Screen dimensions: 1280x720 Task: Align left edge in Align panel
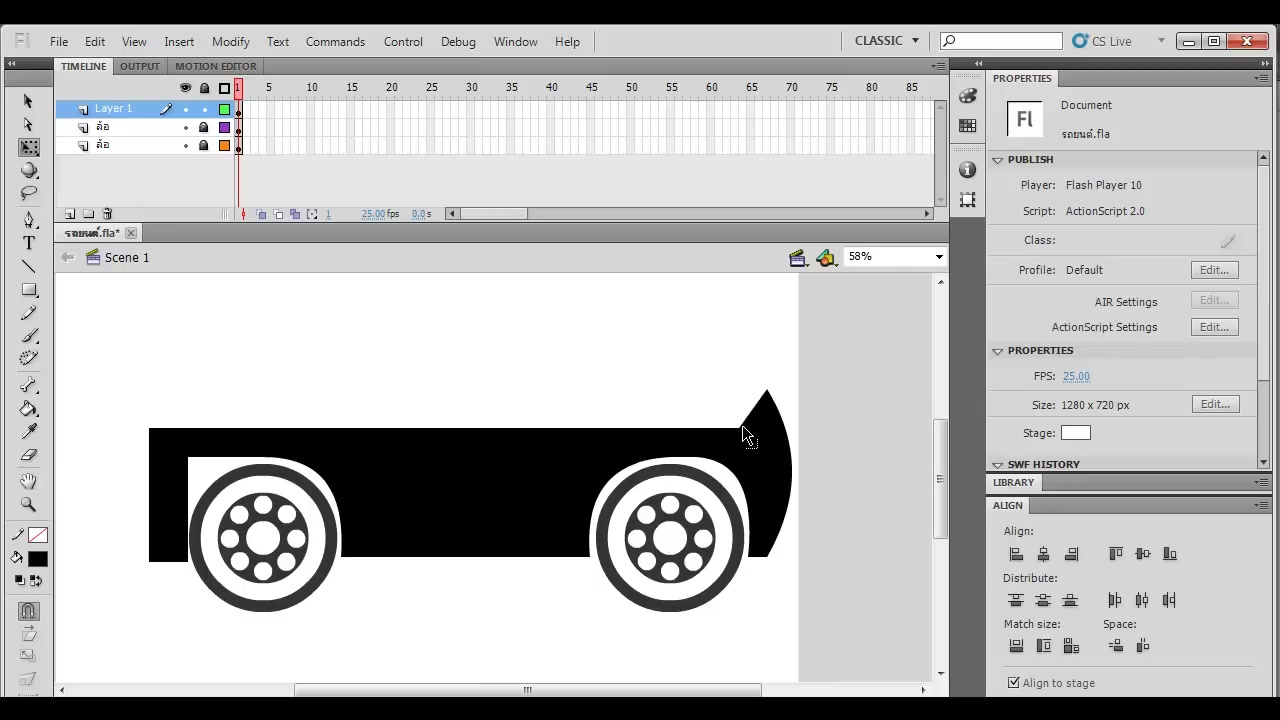coord(1016,554)
